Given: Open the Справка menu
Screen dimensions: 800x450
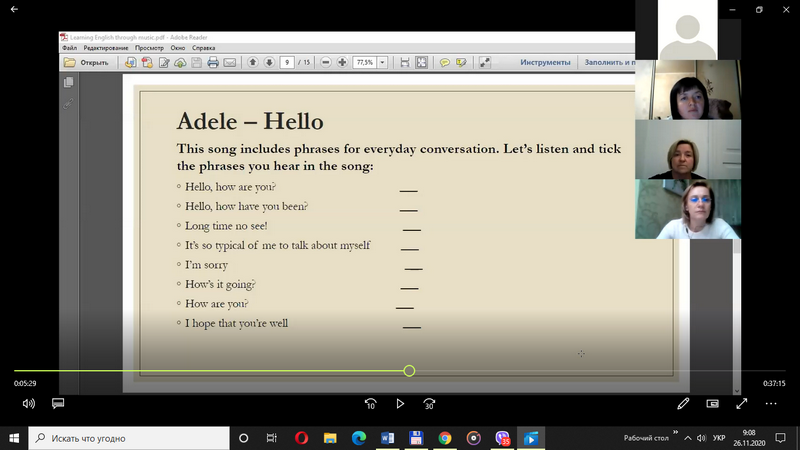Looking at the screenshot, I should tap(204, 48).
